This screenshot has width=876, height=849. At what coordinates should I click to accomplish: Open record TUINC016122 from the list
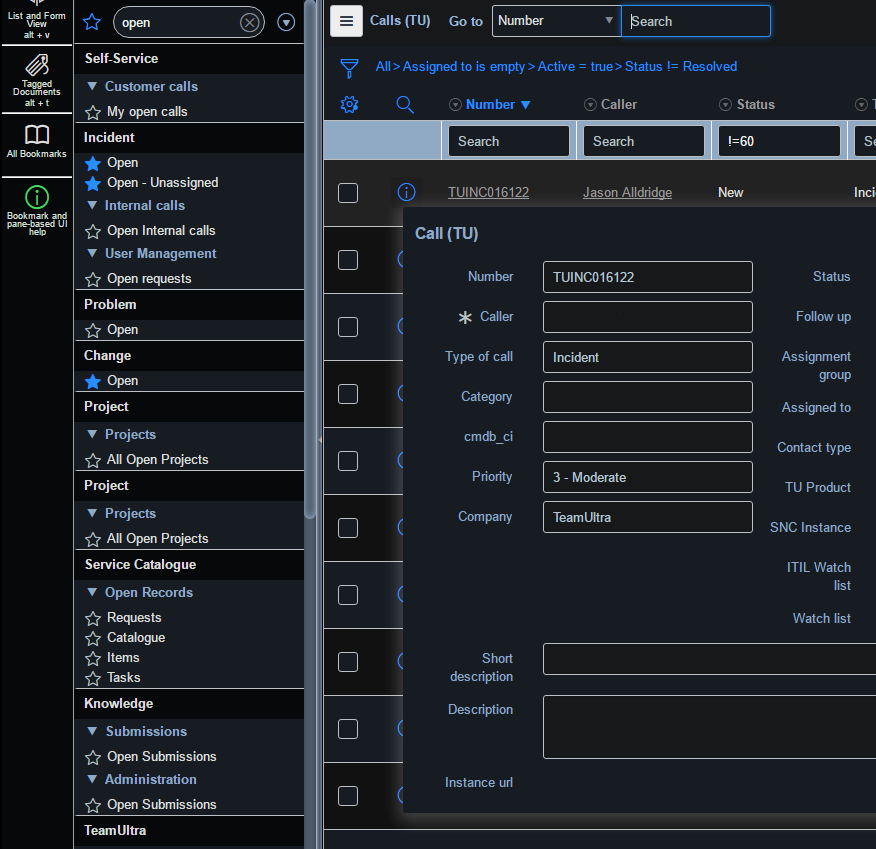(488, 192)
